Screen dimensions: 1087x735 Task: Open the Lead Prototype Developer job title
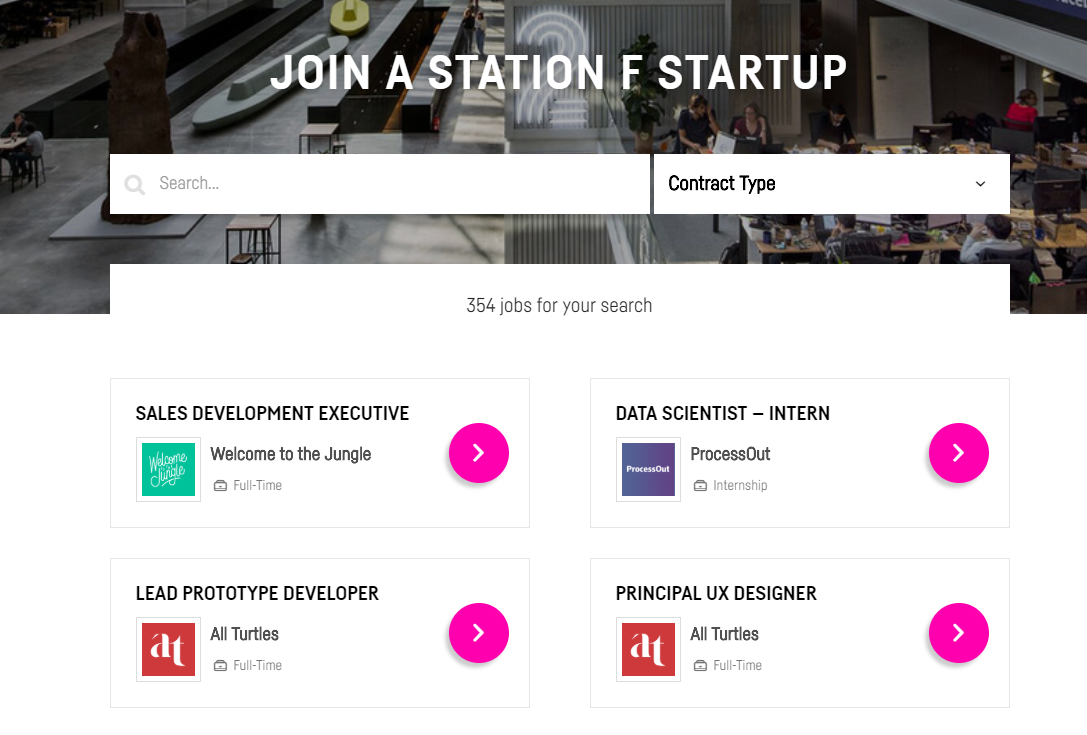point(257,593)
